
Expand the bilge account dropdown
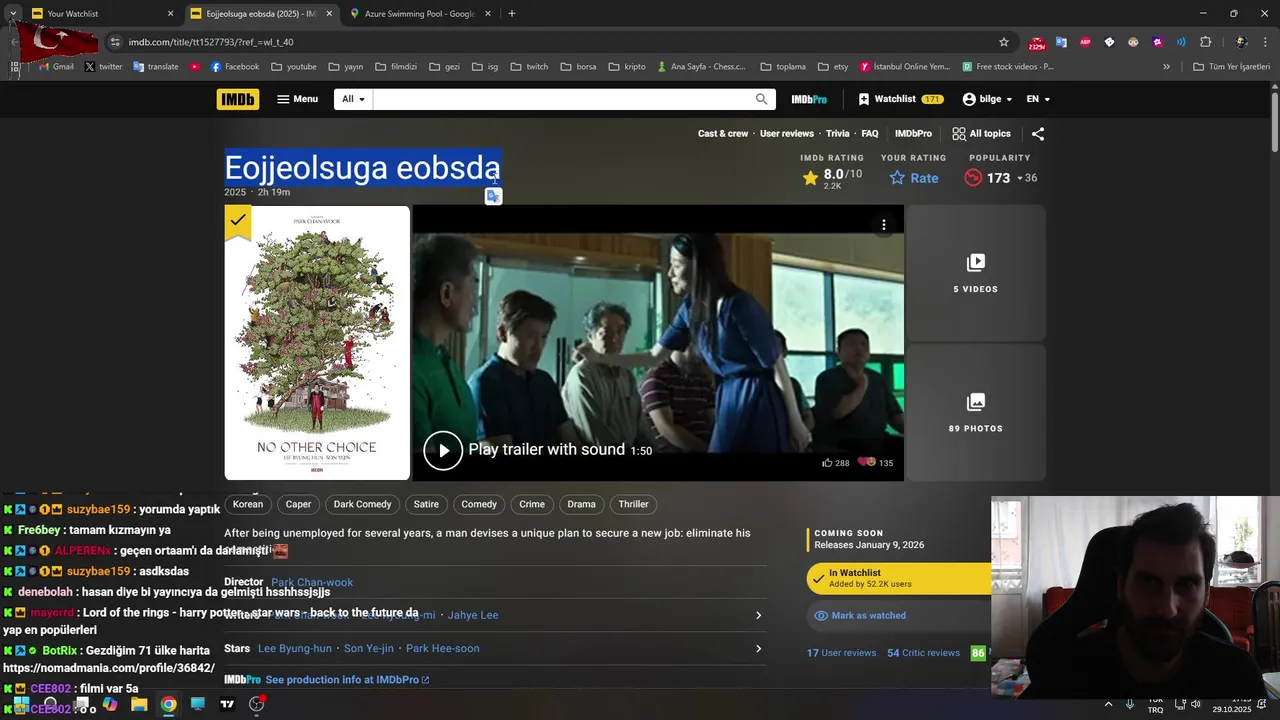click(987, 99)
